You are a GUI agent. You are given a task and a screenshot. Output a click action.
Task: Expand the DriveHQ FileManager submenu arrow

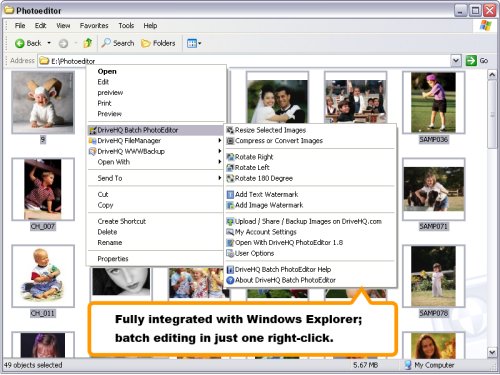click(220, 141)
